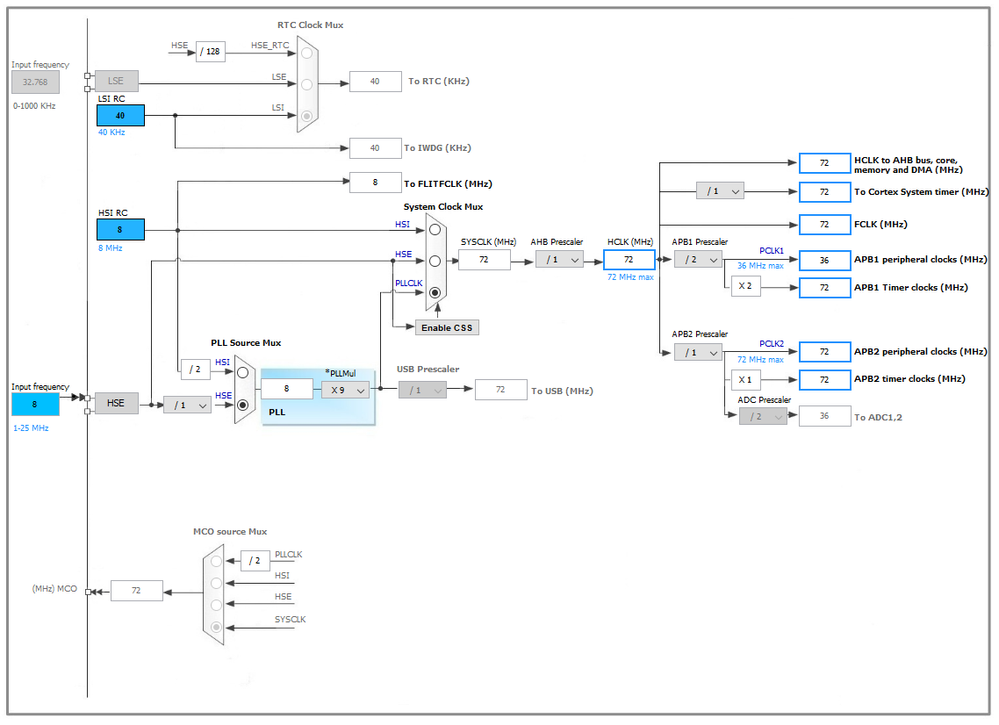
Task: Open the APB1 Prescaler dropdown
Action: point(698,260)
